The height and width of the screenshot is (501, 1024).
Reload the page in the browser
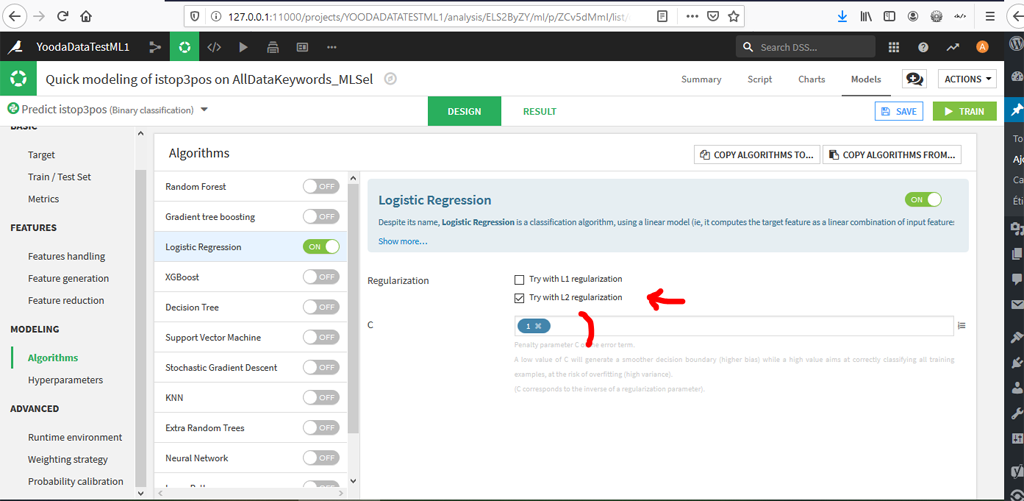click(x=63, y=16)
